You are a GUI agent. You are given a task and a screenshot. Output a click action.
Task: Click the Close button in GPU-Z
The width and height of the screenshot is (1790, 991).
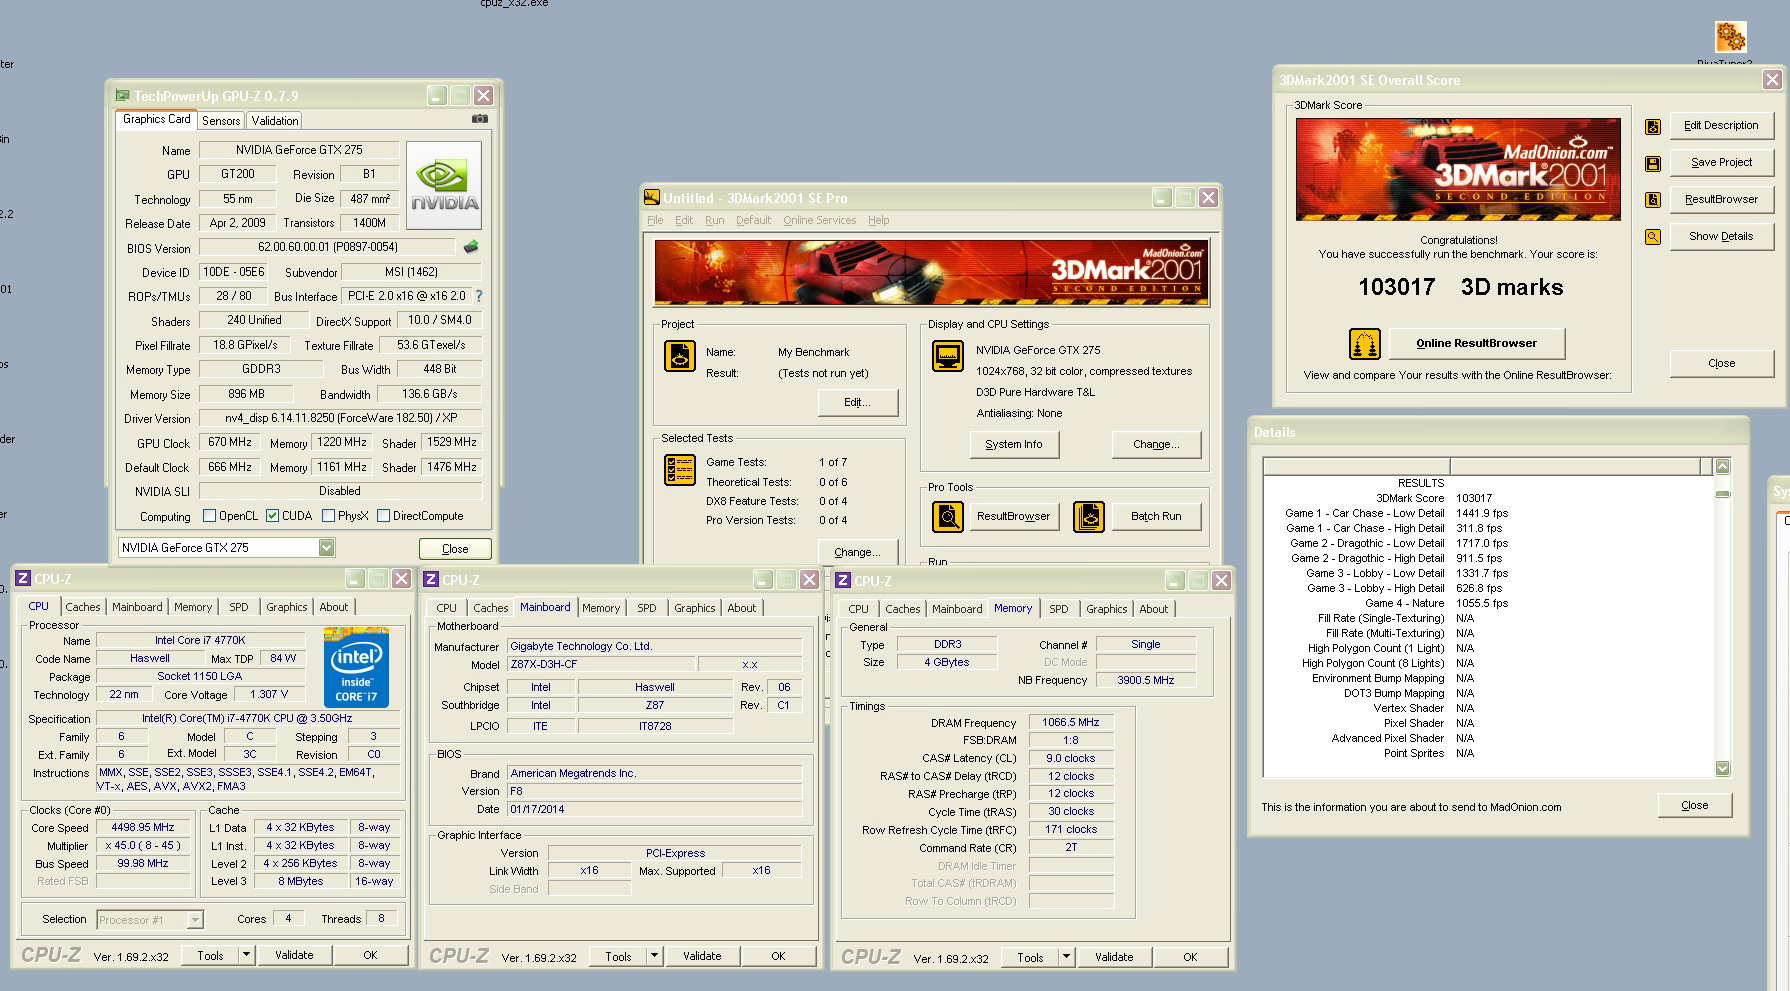[455, 549]
